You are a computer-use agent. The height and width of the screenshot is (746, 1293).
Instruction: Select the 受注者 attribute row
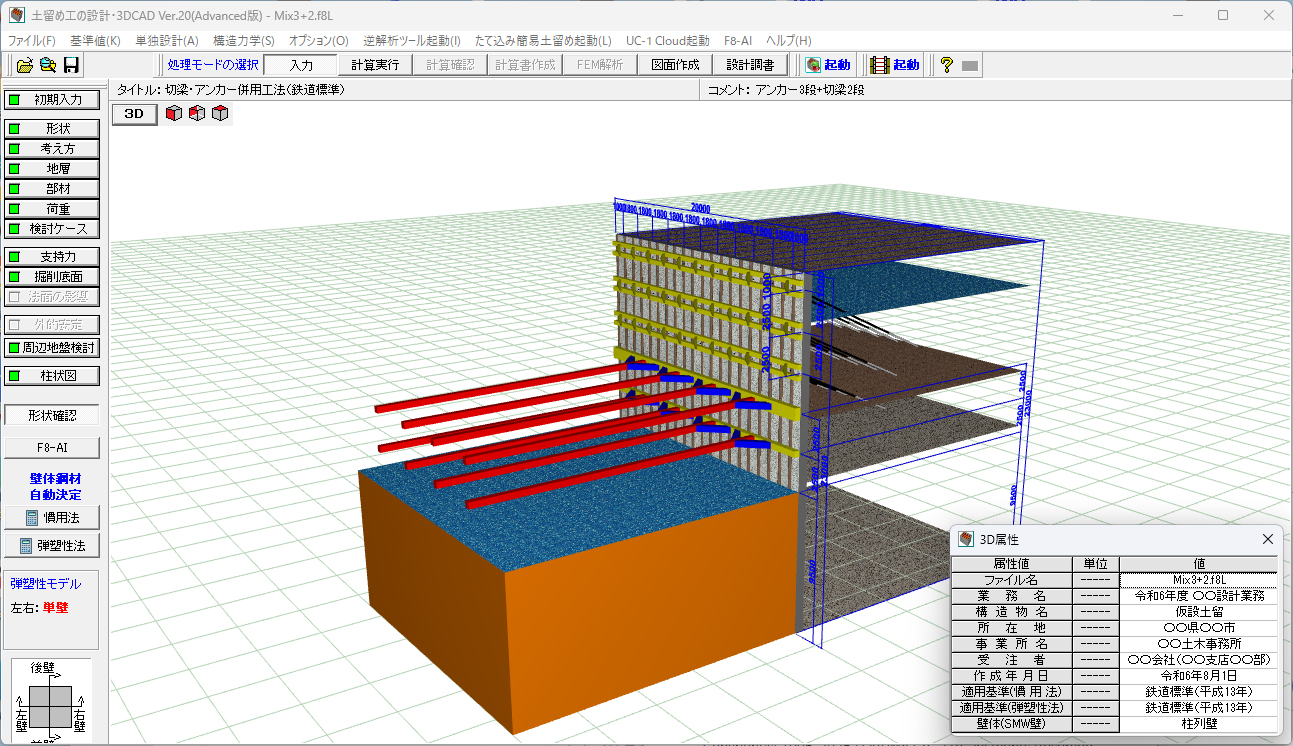pyautogui.click(x=1114, y=660)
